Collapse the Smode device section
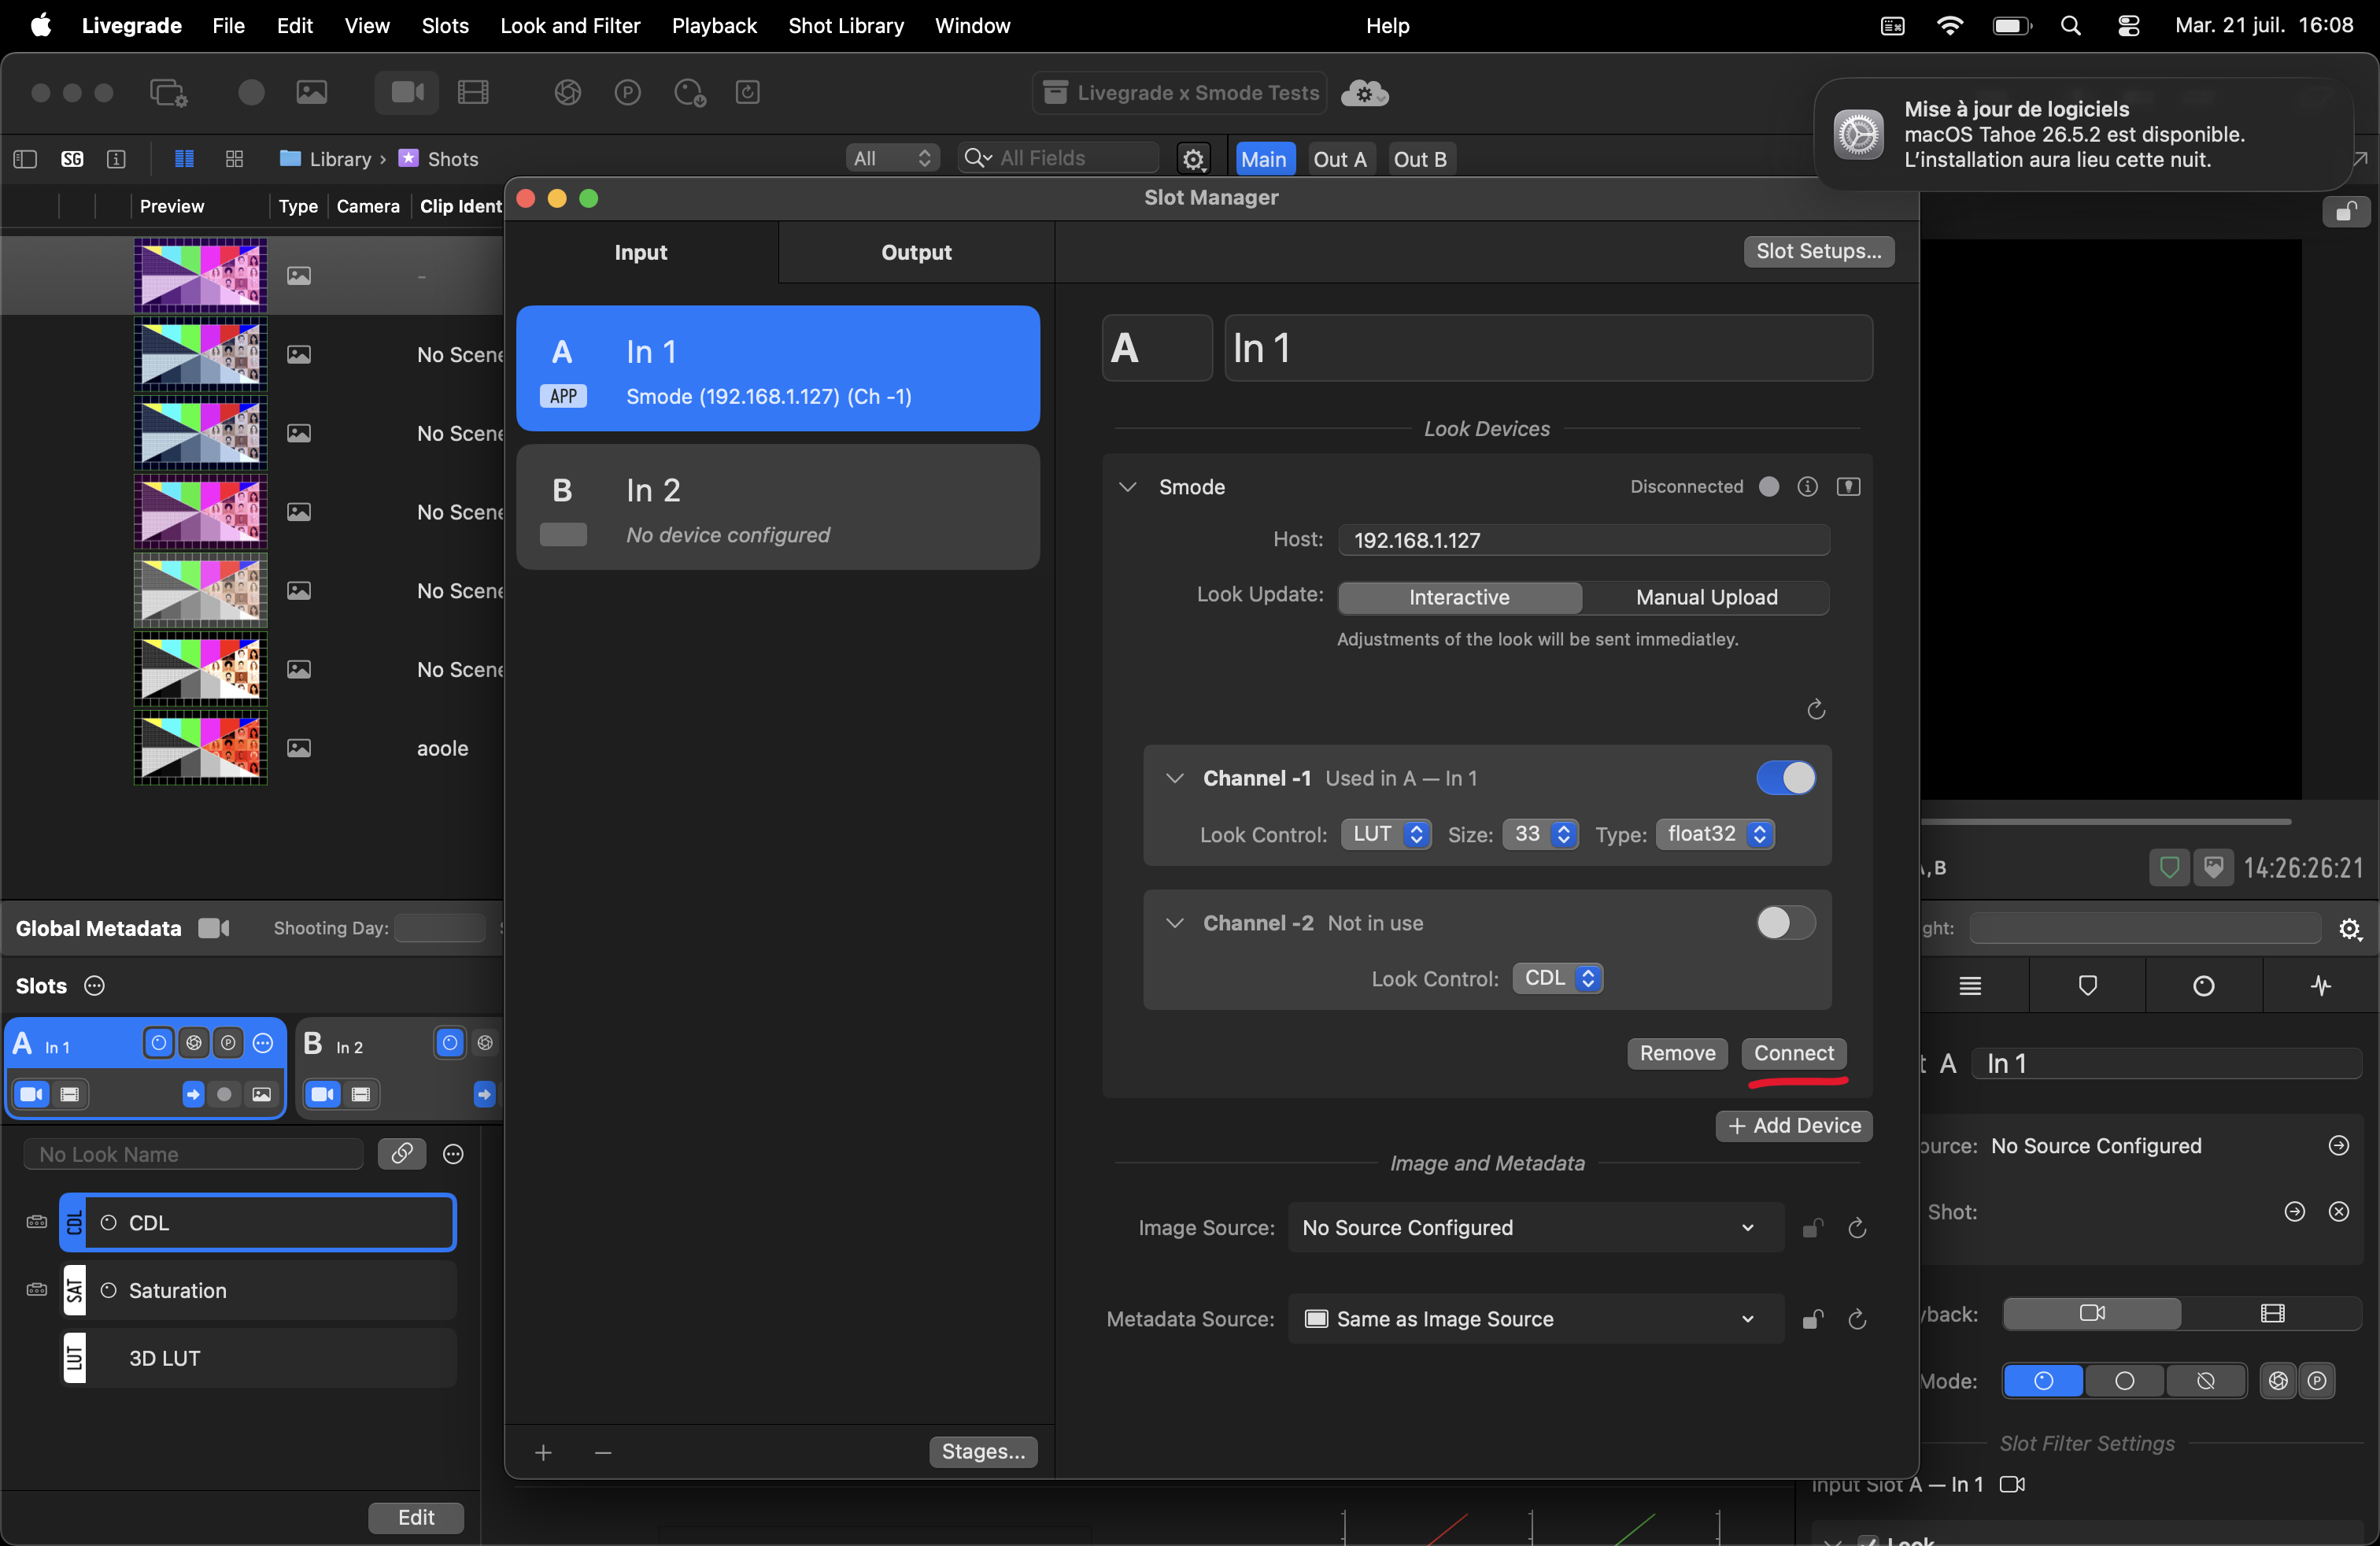This screenshot has height=1546, width=2380. tap(1127, 487)
